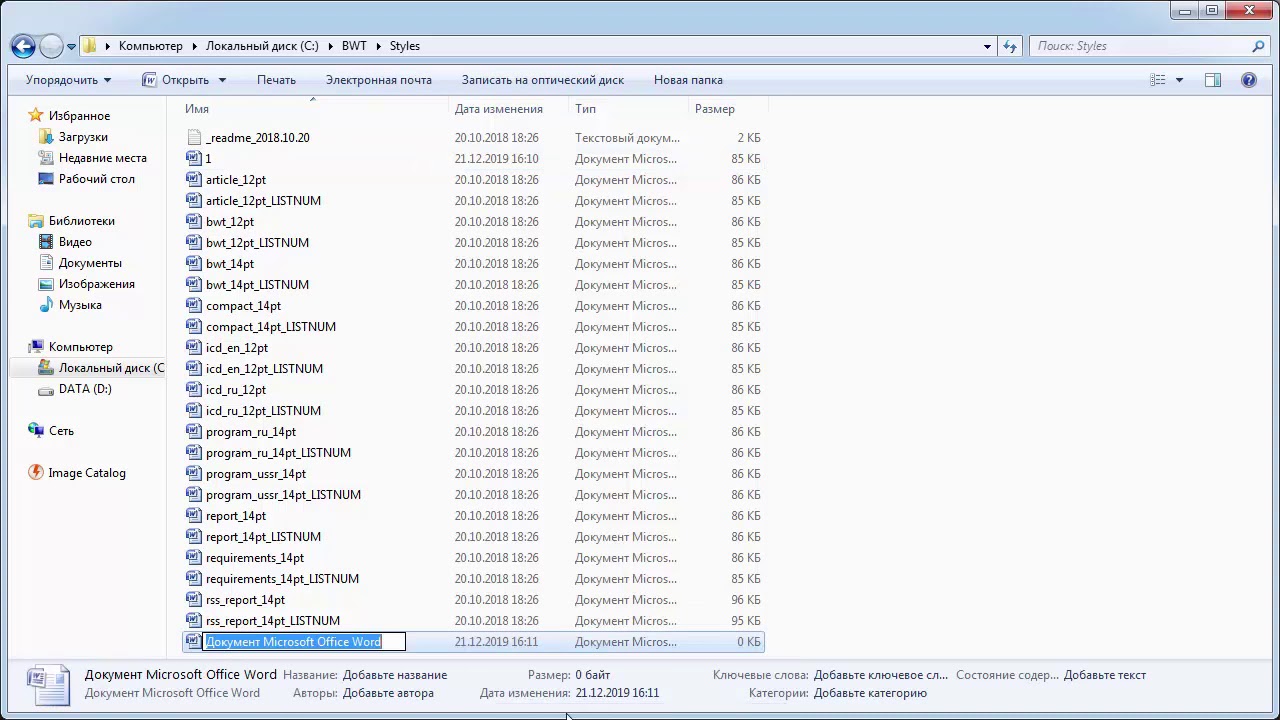Select the rss_report_14pt_LISTNUM file
The height and width of the screenshot is (720, 1280).
[272, 621]
